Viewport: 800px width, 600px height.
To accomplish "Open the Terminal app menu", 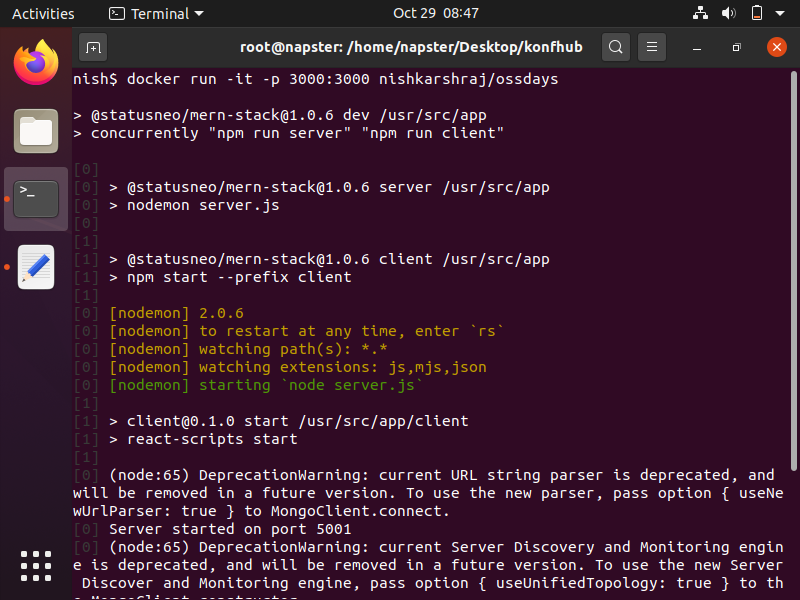I will (x=156, y=14).
